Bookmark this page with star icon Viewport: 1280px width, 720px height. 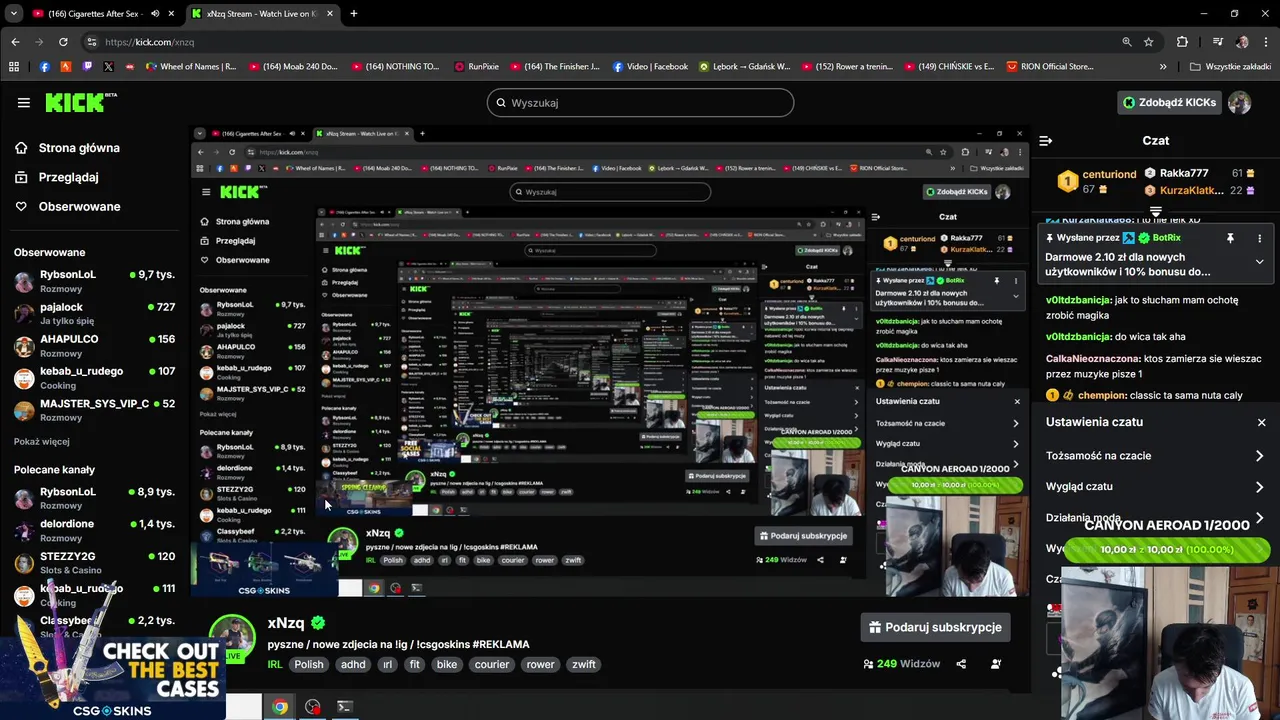1149,42
